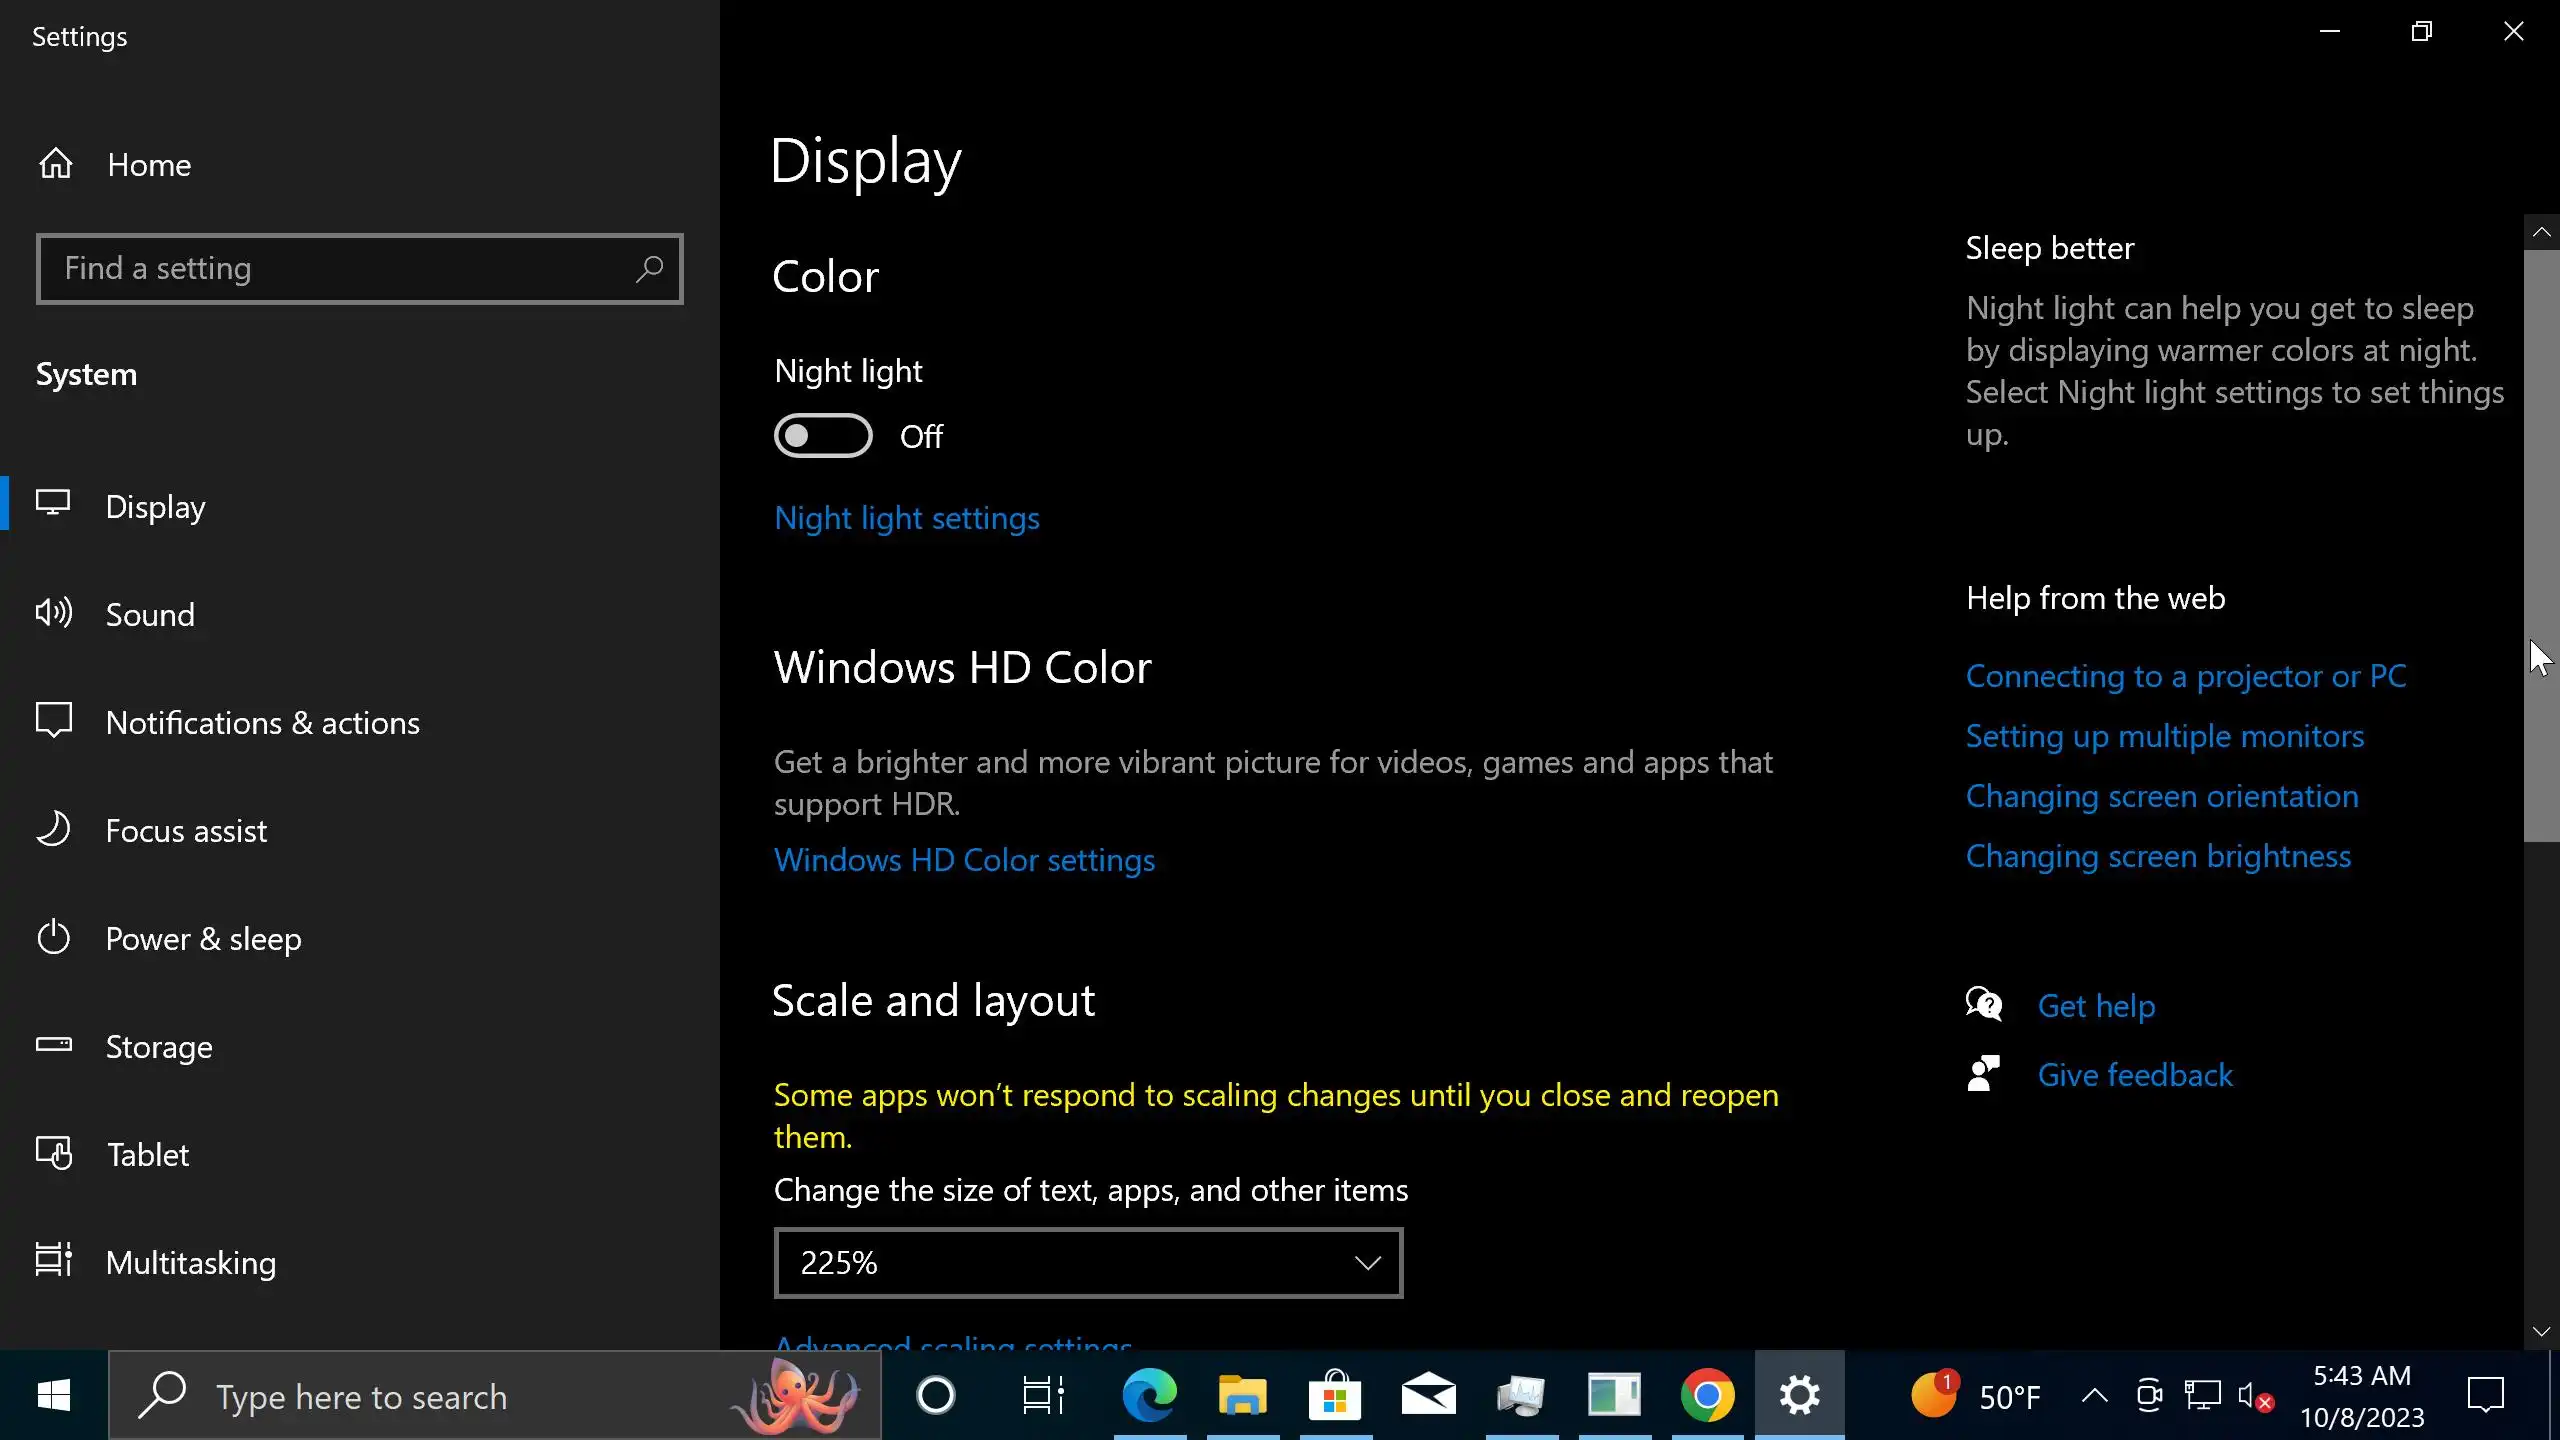Click the Get help link
Screen dimensions: 2560x1440
(2096, 1005)
